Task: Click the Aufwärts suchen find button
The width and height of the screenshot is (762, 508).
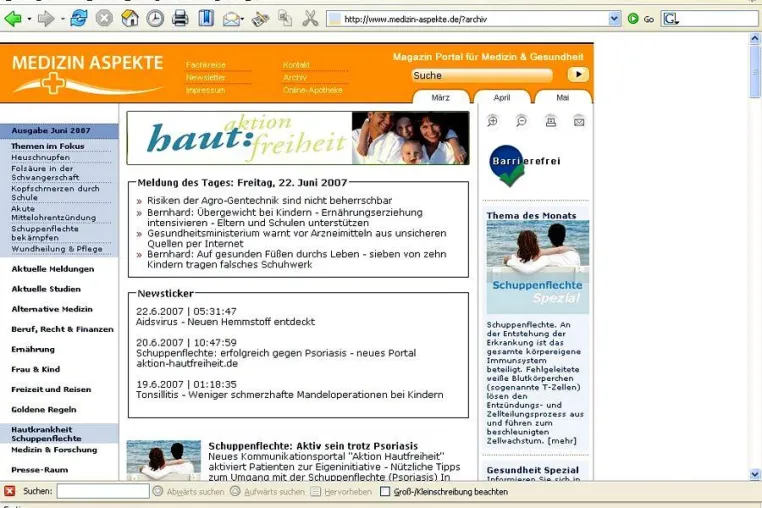Action: point(267,491)
